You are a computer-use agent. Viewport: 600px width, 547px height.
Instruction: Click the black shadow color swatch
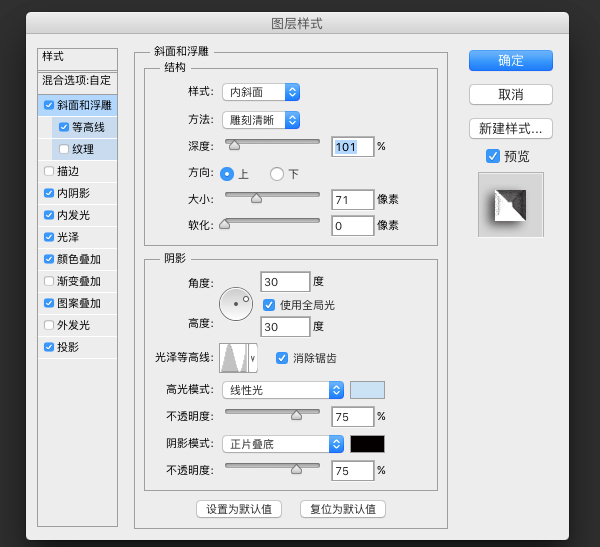(367, 444)
